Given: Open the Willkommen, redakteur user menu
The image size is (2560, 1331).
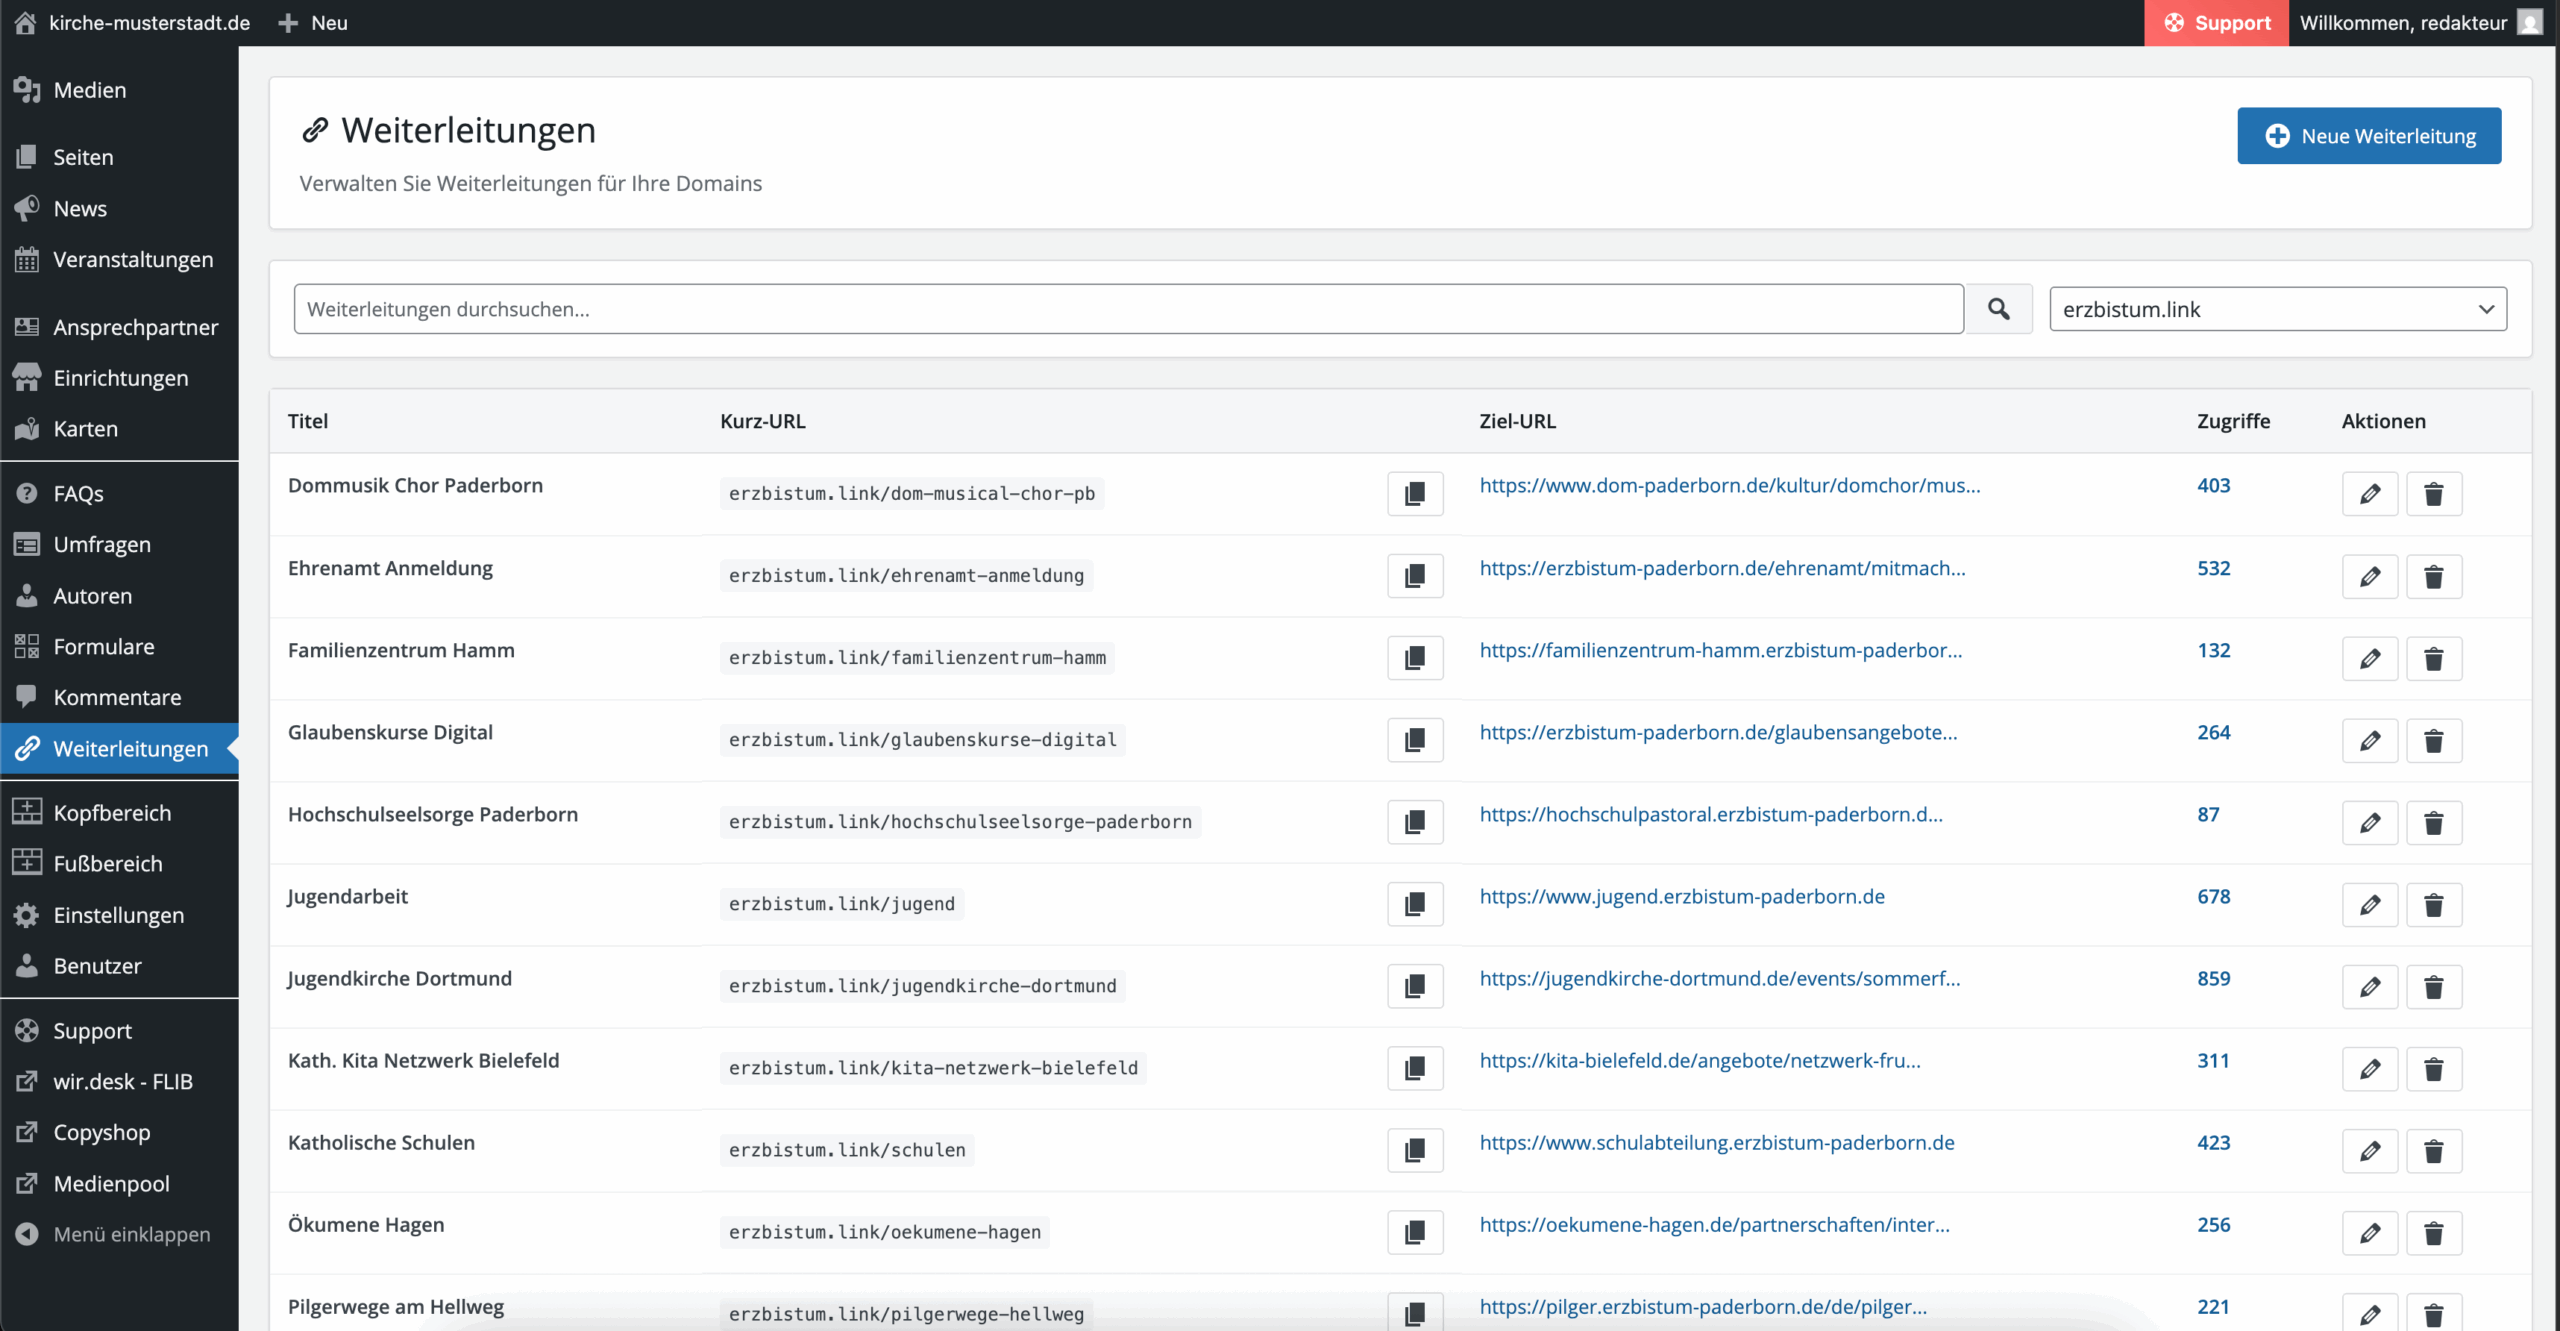Looking at the screenshot, I should tap(2418, 23).
